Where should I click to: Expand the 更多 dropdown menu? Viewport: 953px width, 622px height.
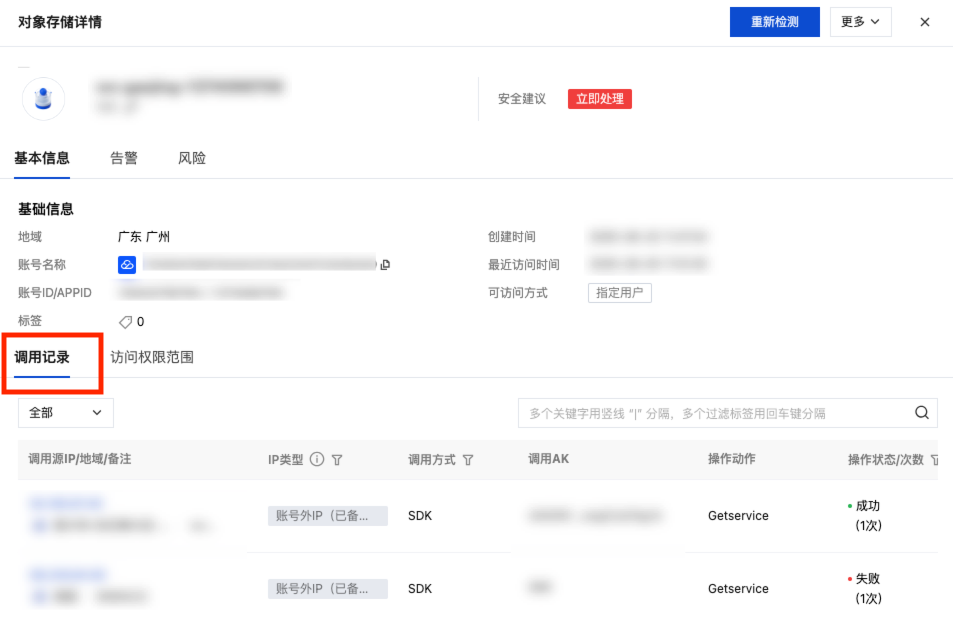click(x=860, y=22)
